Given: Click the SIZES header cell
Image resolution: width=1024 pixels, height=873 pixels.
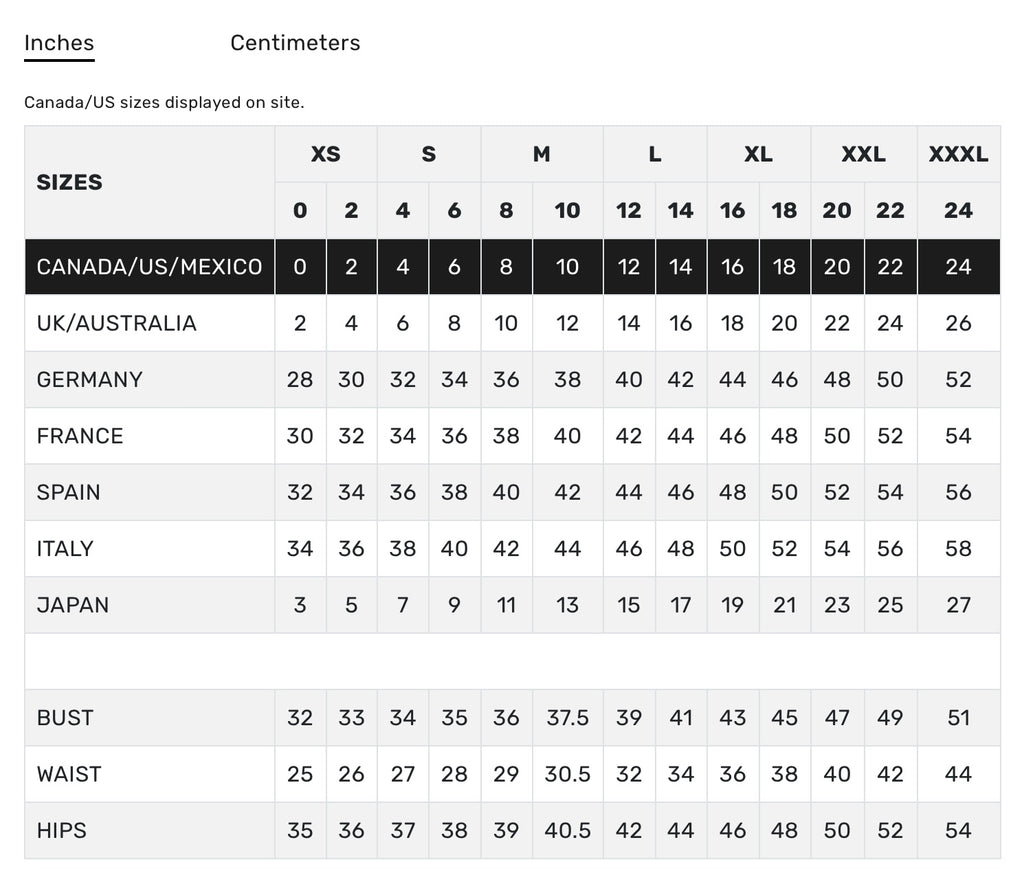Looking at the screenshot, I should 150,182.
